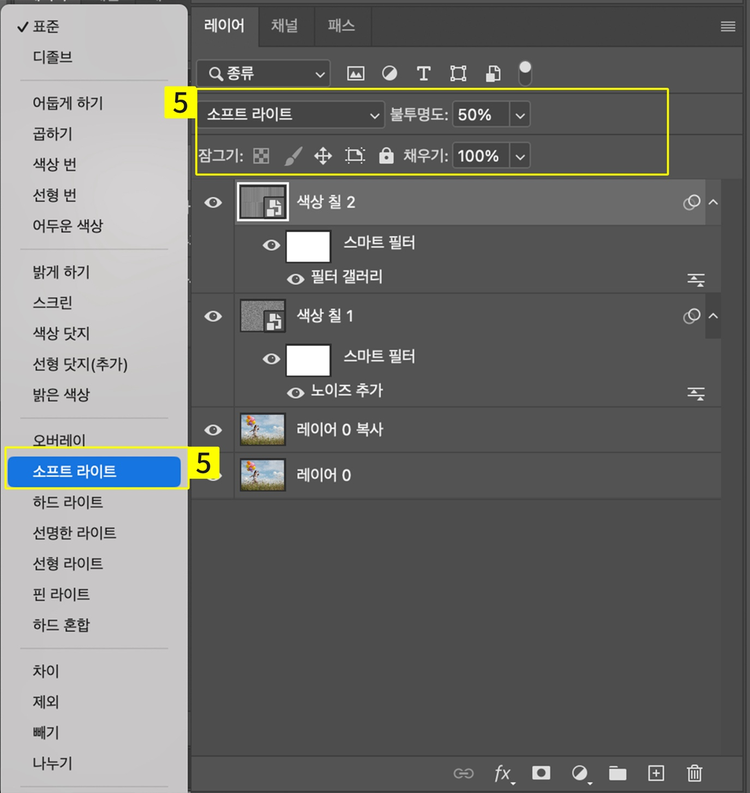The image size is (750, 793).
Task: Create a new layer
Action: click(x=656, y=773)
